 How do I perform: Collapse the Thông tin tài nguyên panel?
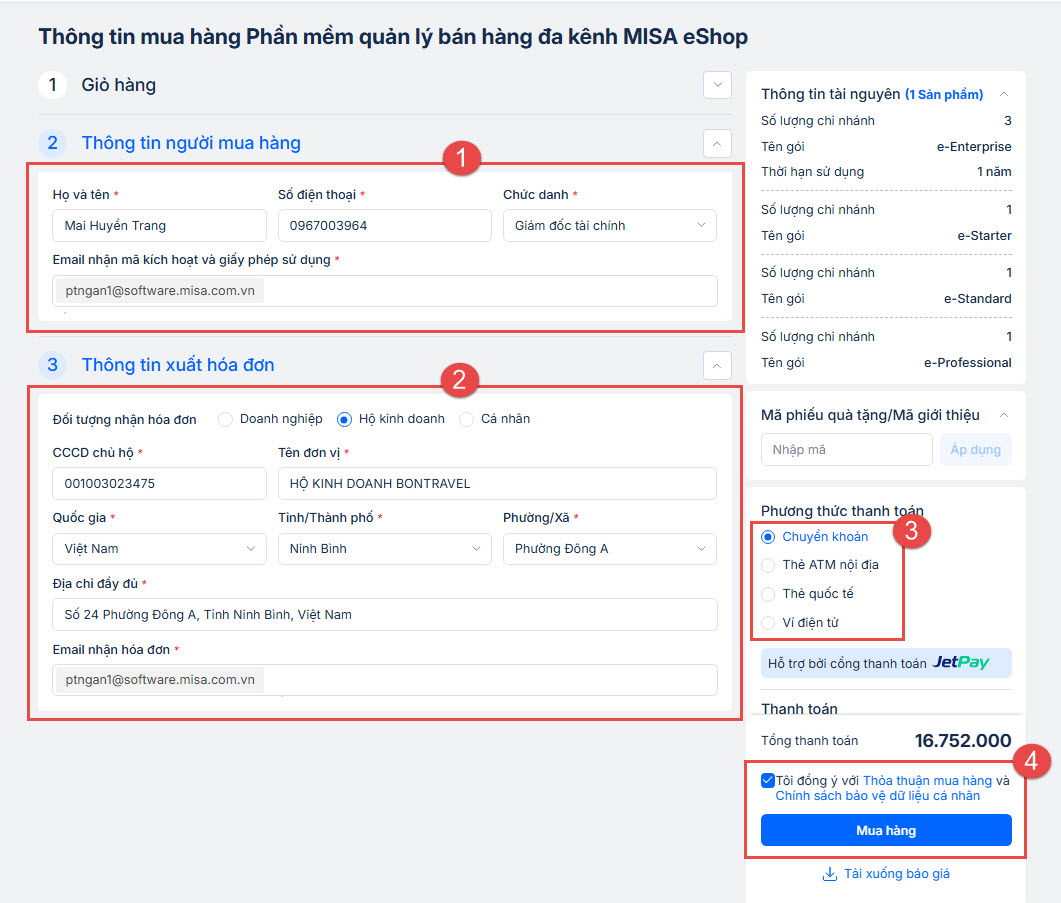tap(1004, 94)
